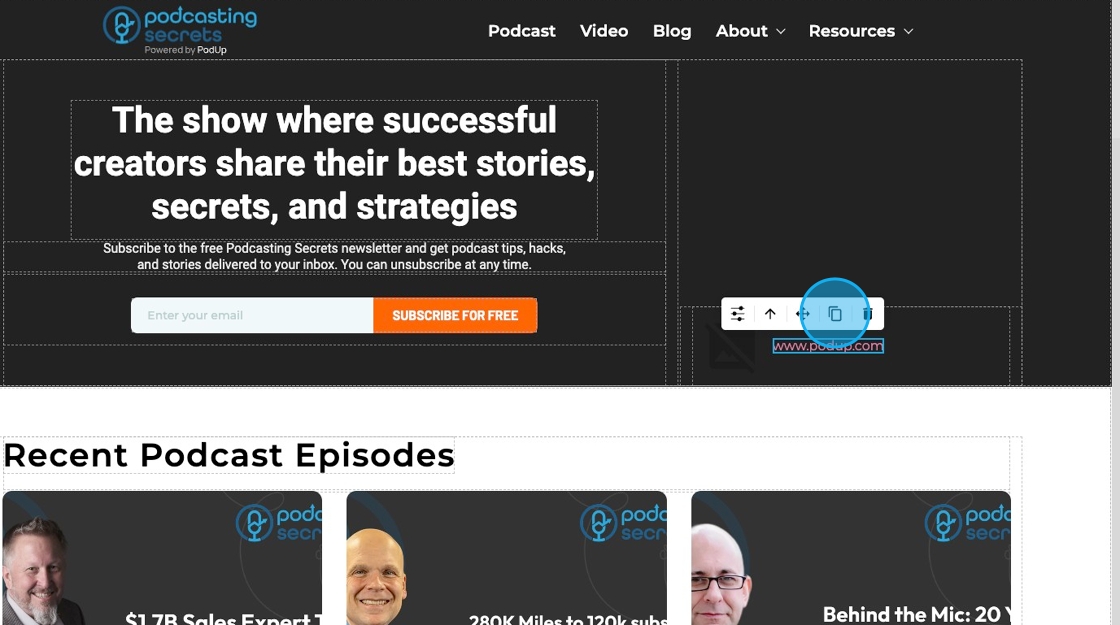
Task: Expand the Resources dropdown
Action: pyautogui.click(x=861, y=31)
